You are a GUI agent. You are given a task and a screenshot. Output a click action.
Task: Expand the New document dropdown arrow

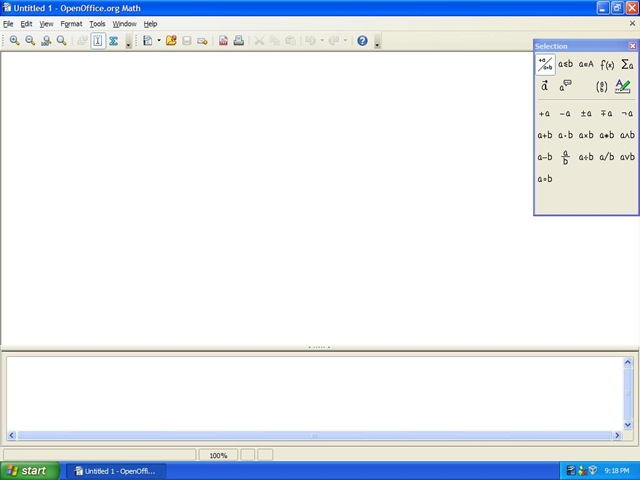click(159, 40)
